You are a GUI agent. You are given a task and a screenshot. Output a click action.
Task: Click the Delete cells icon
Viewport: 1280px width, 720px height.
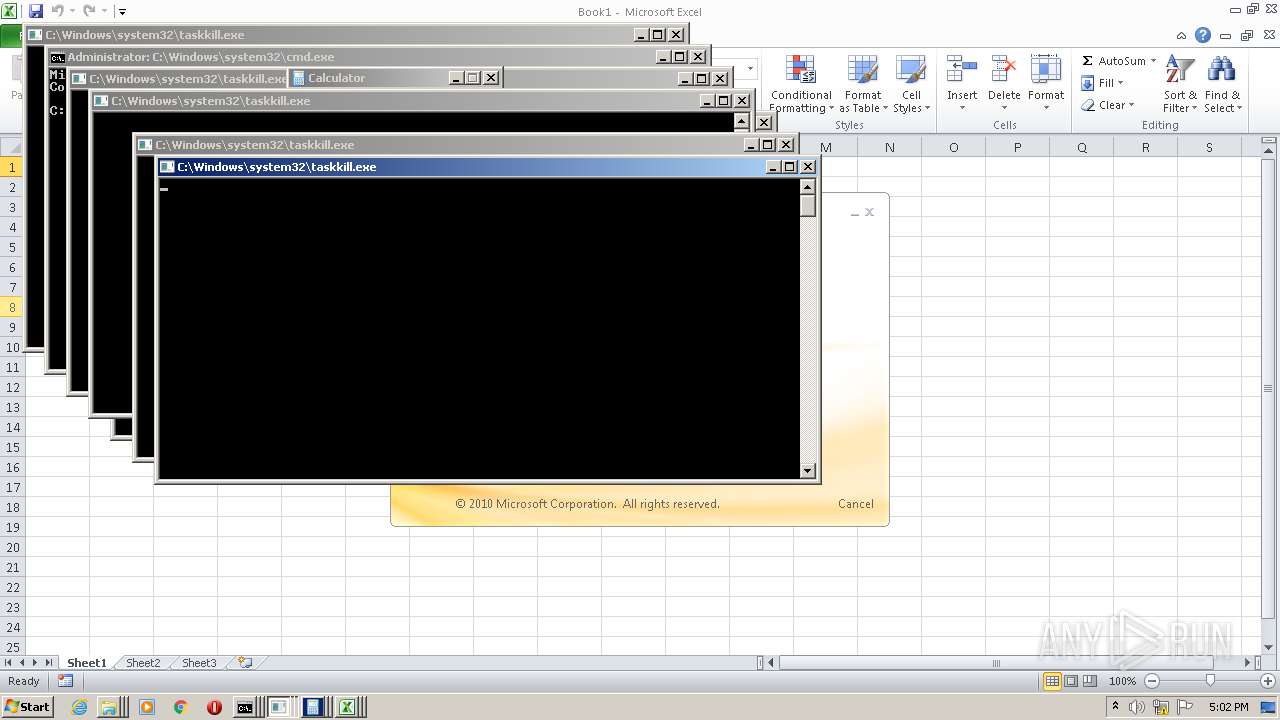(1004, 70)
